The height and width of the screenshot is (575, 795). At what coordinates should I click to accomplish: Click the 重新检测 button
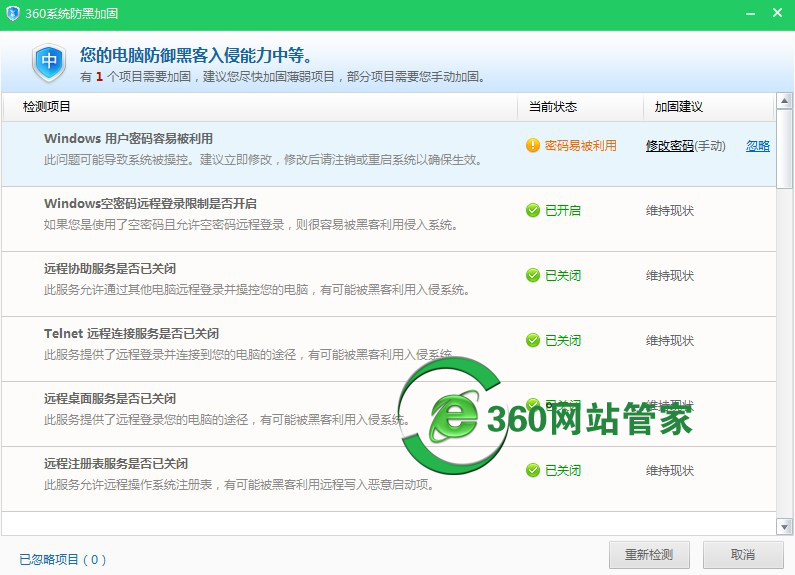(649, 555)
